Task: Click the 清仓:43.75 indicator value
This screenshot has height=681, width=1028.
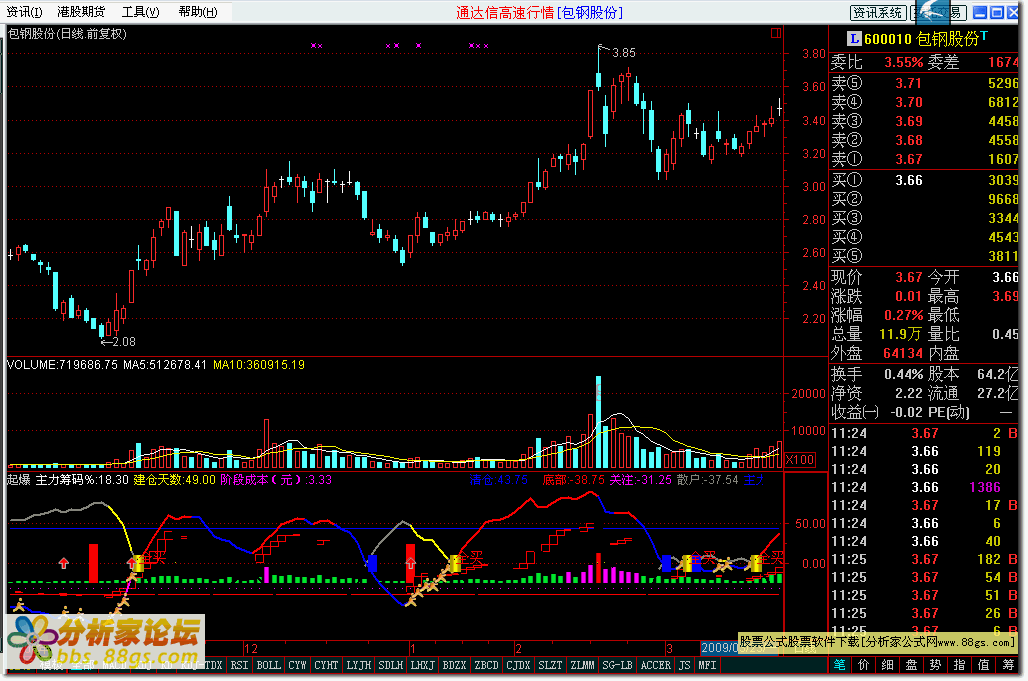Action: [x=498, y=480]
